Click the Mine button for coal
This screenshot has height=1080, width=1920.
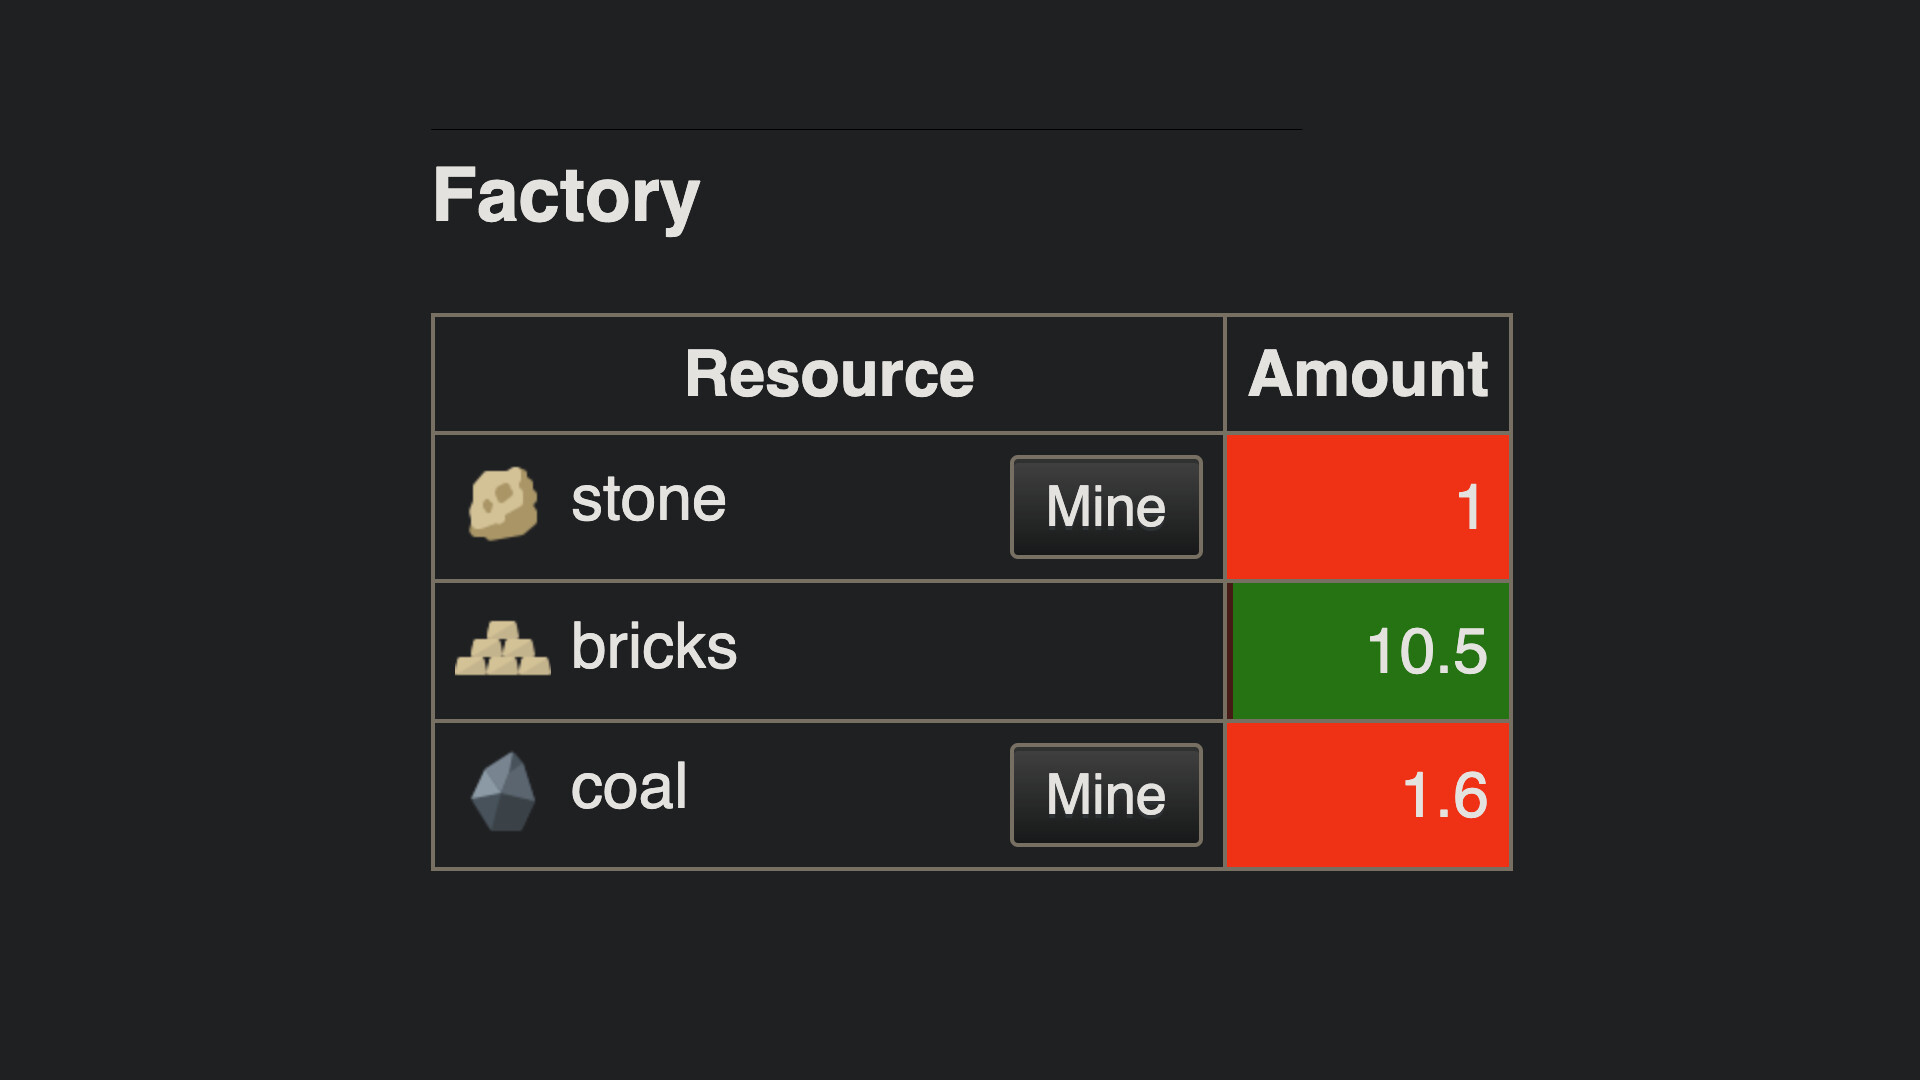1105,794
